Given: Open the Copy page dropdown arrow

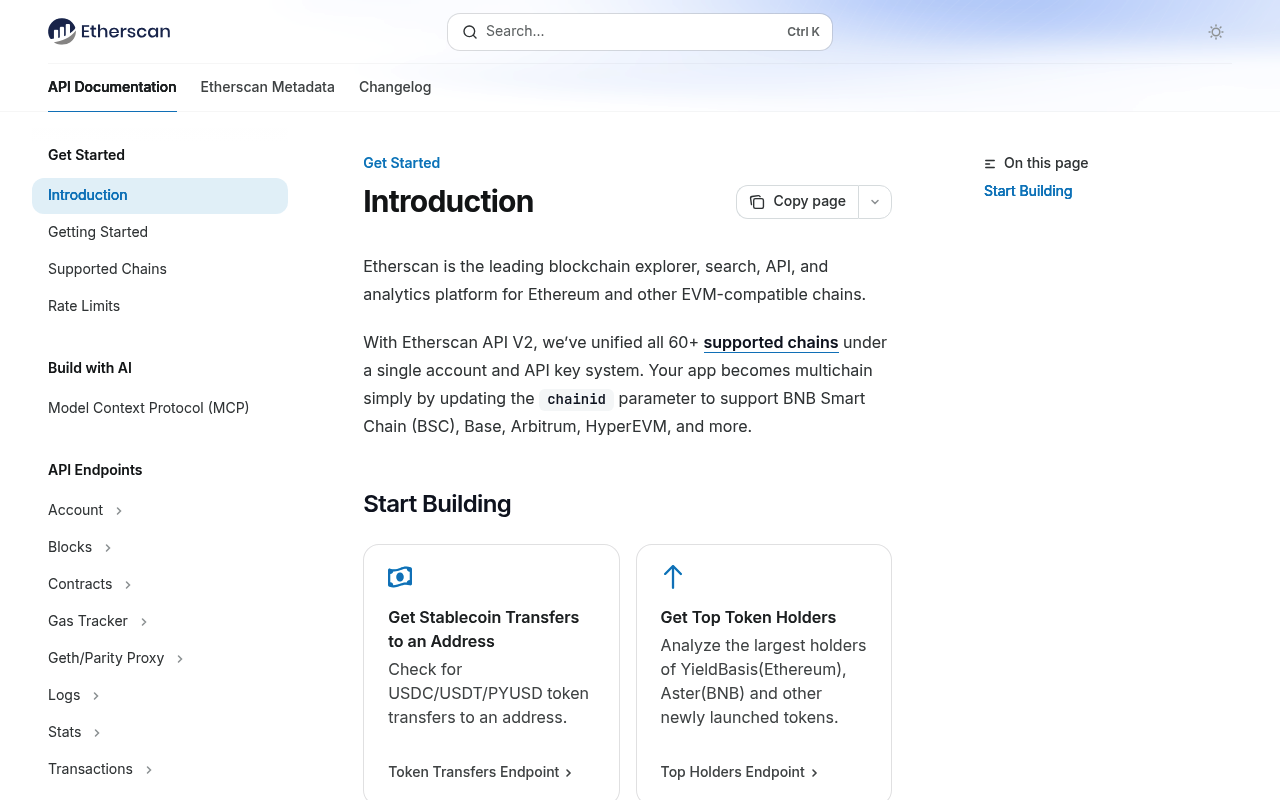Looking at the screenshot, I should tap(875, 202).
